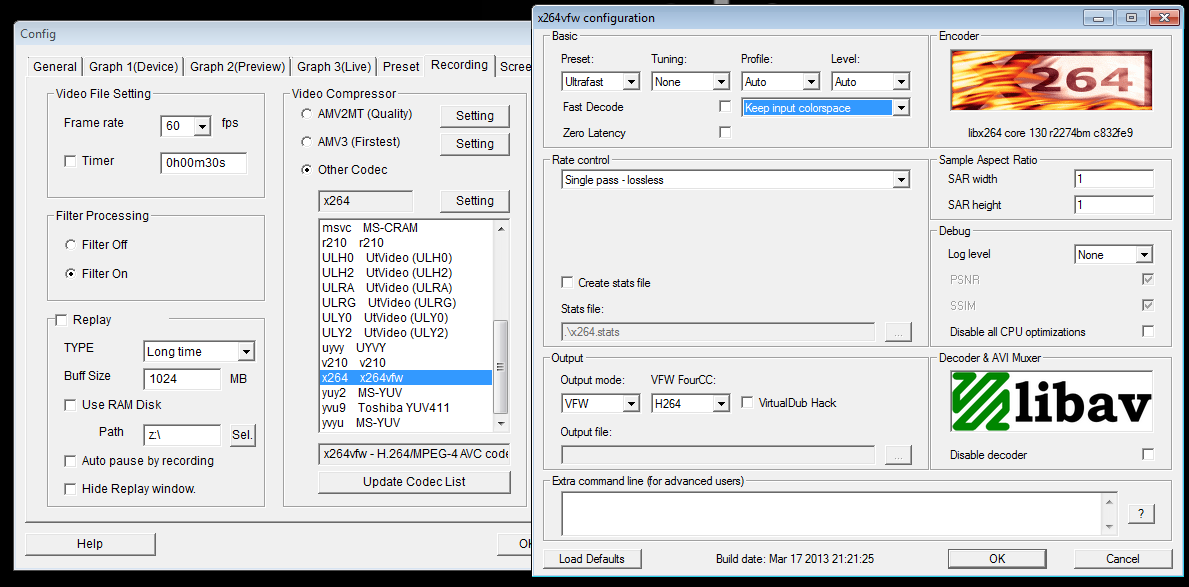Switch to the General tab
This screenshot has height=587, width=1189.
coord(54,67)
